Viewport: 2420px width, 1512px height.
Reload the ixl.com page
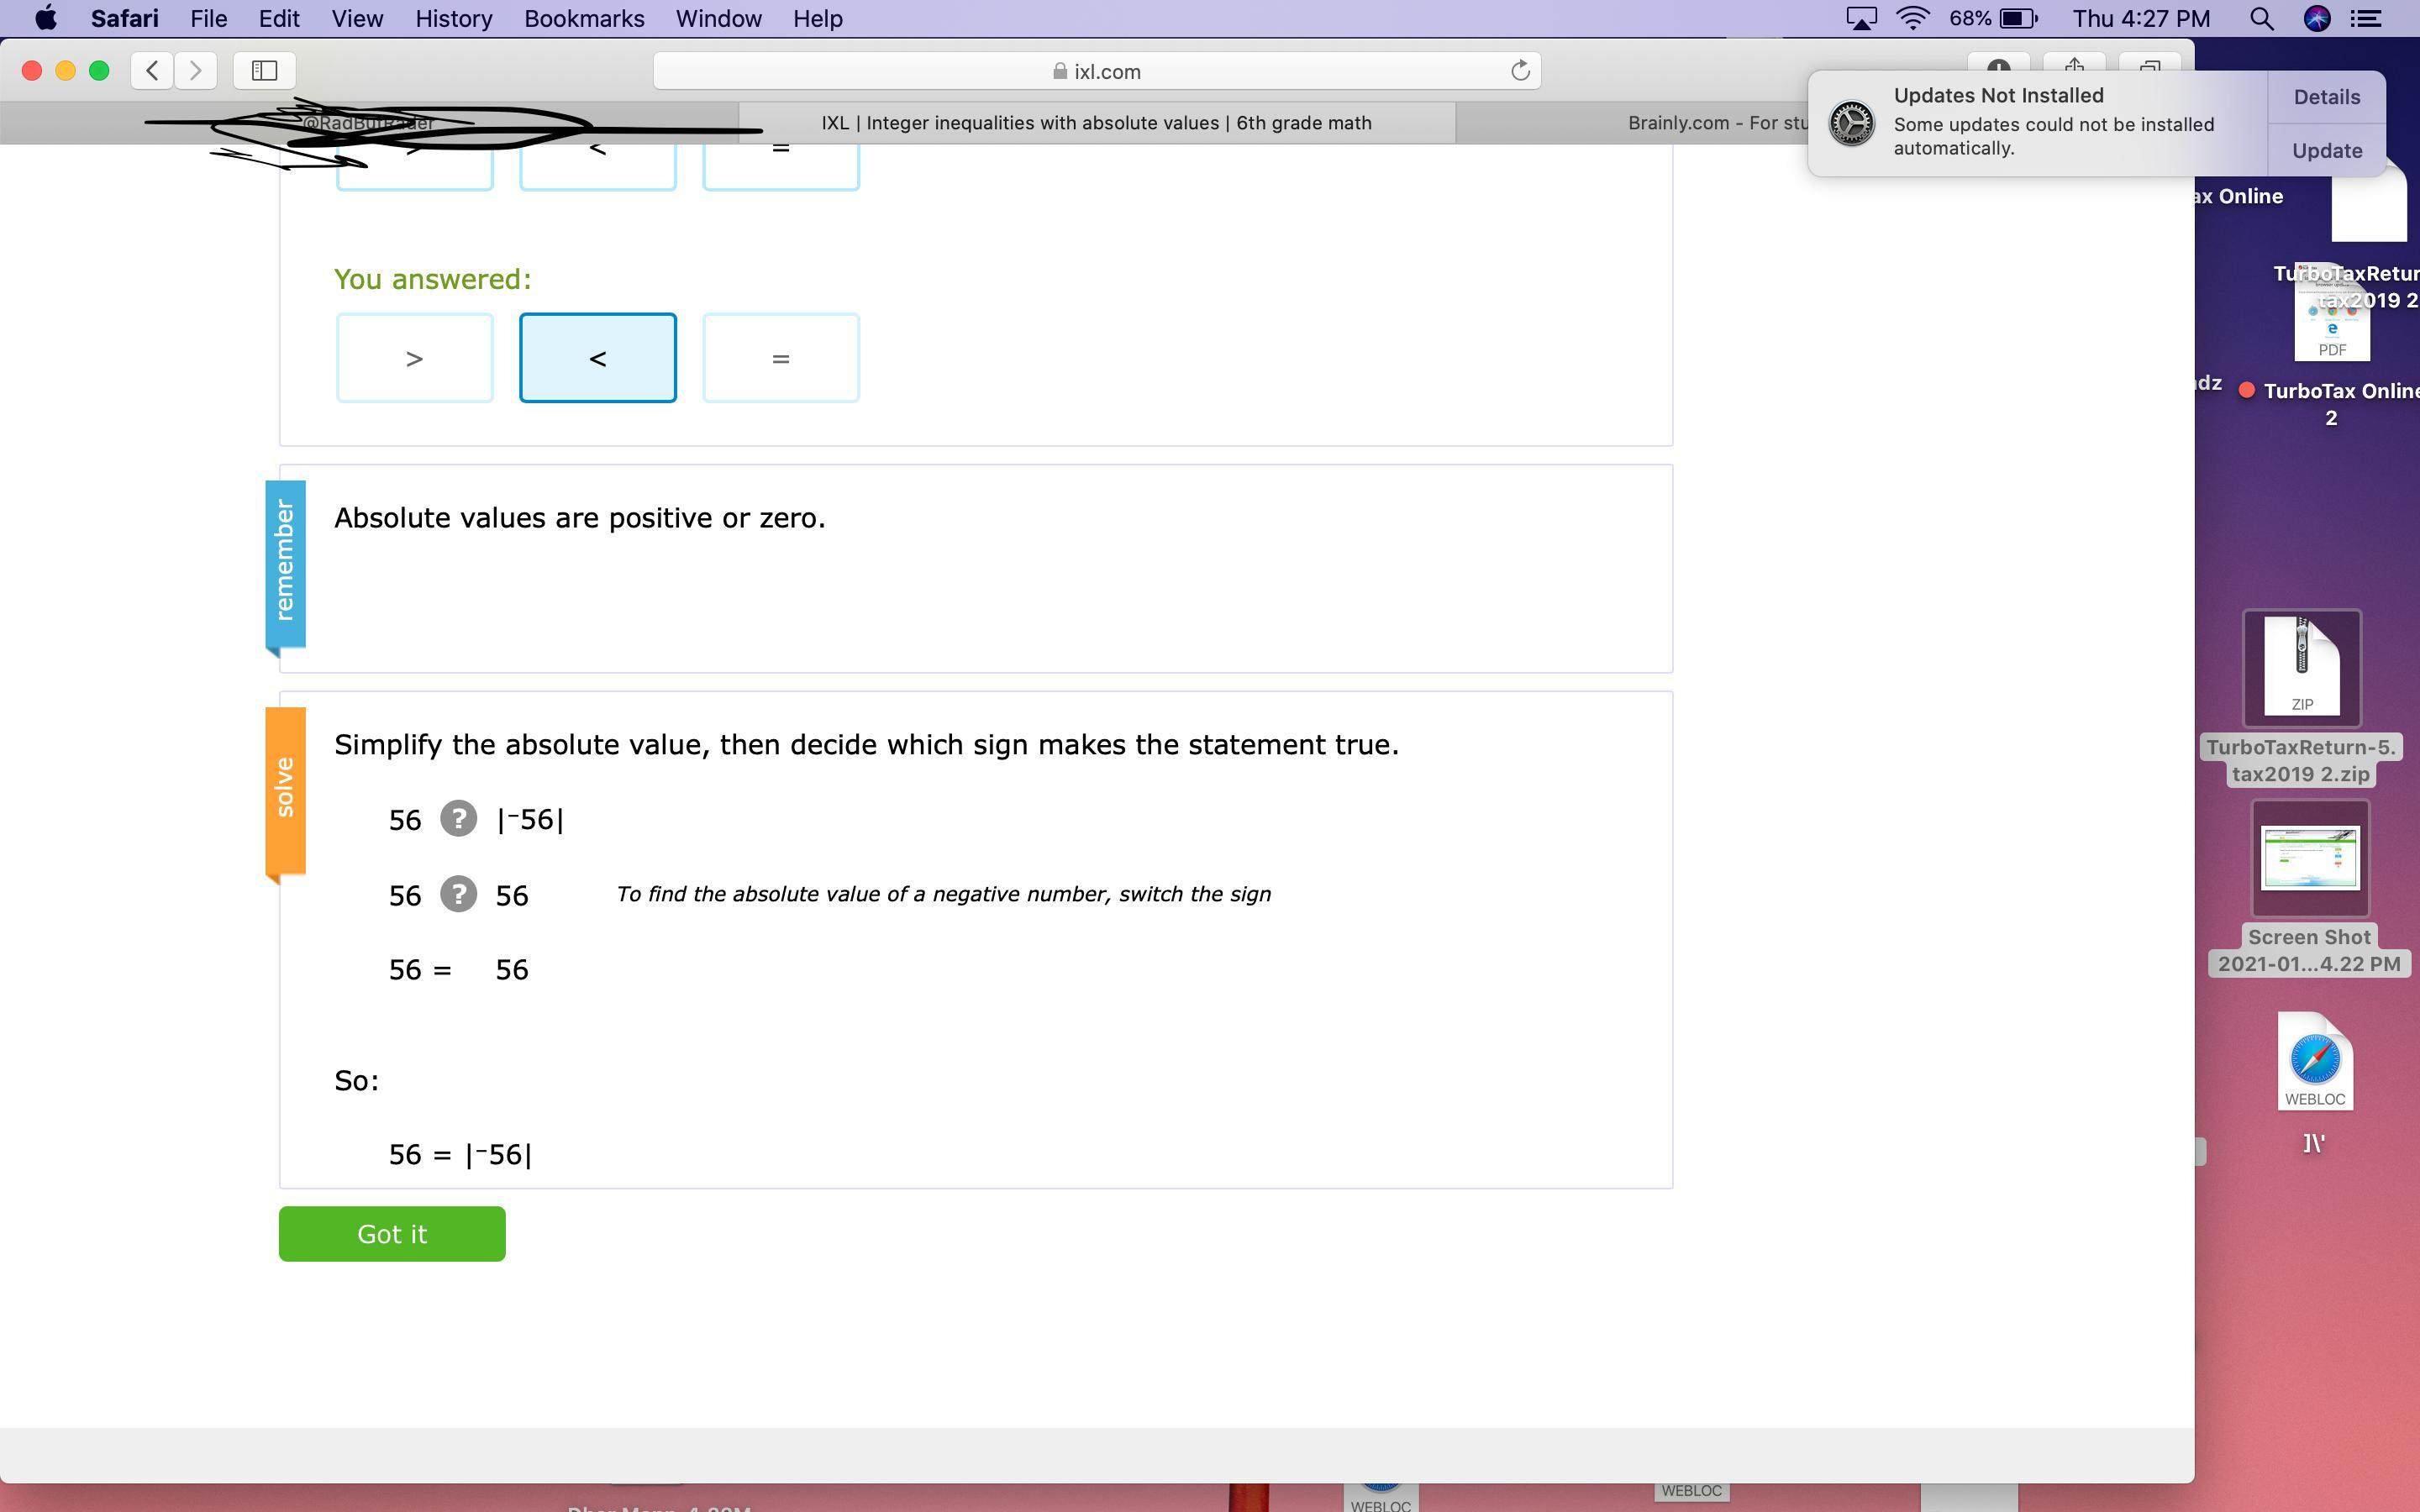[x=1520, y=71]
